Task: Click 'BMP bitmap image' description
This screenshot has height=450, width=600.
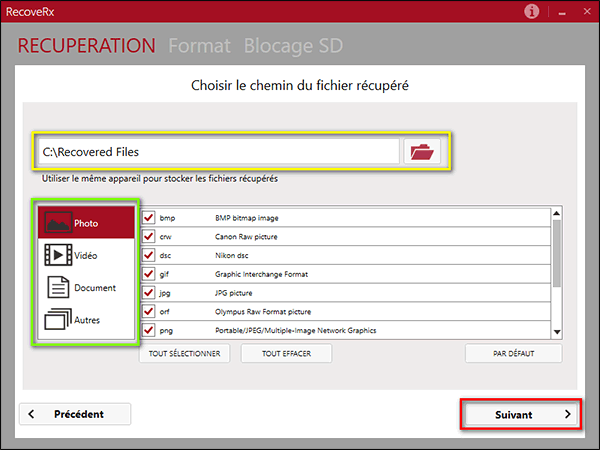Action: [x=246, y=218]
